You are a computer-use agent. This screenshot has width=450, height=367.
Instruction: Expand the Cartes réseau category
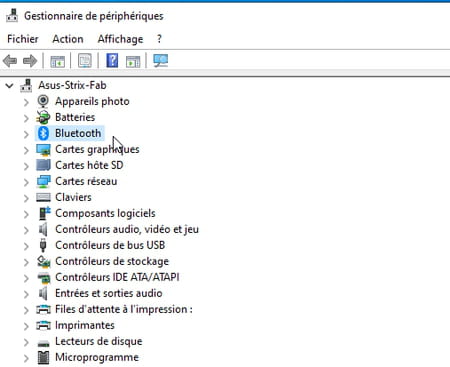(26, 182)
